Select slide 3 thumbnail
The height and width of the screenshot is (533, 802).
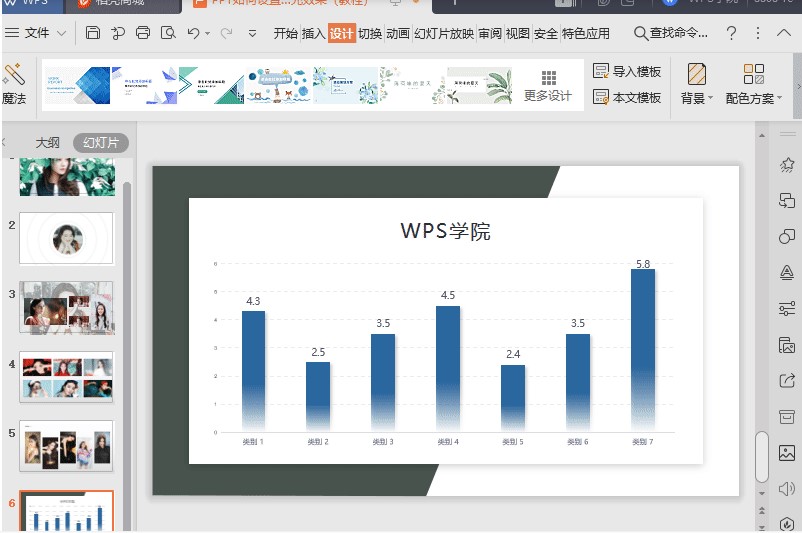click(x=66, y=308)
